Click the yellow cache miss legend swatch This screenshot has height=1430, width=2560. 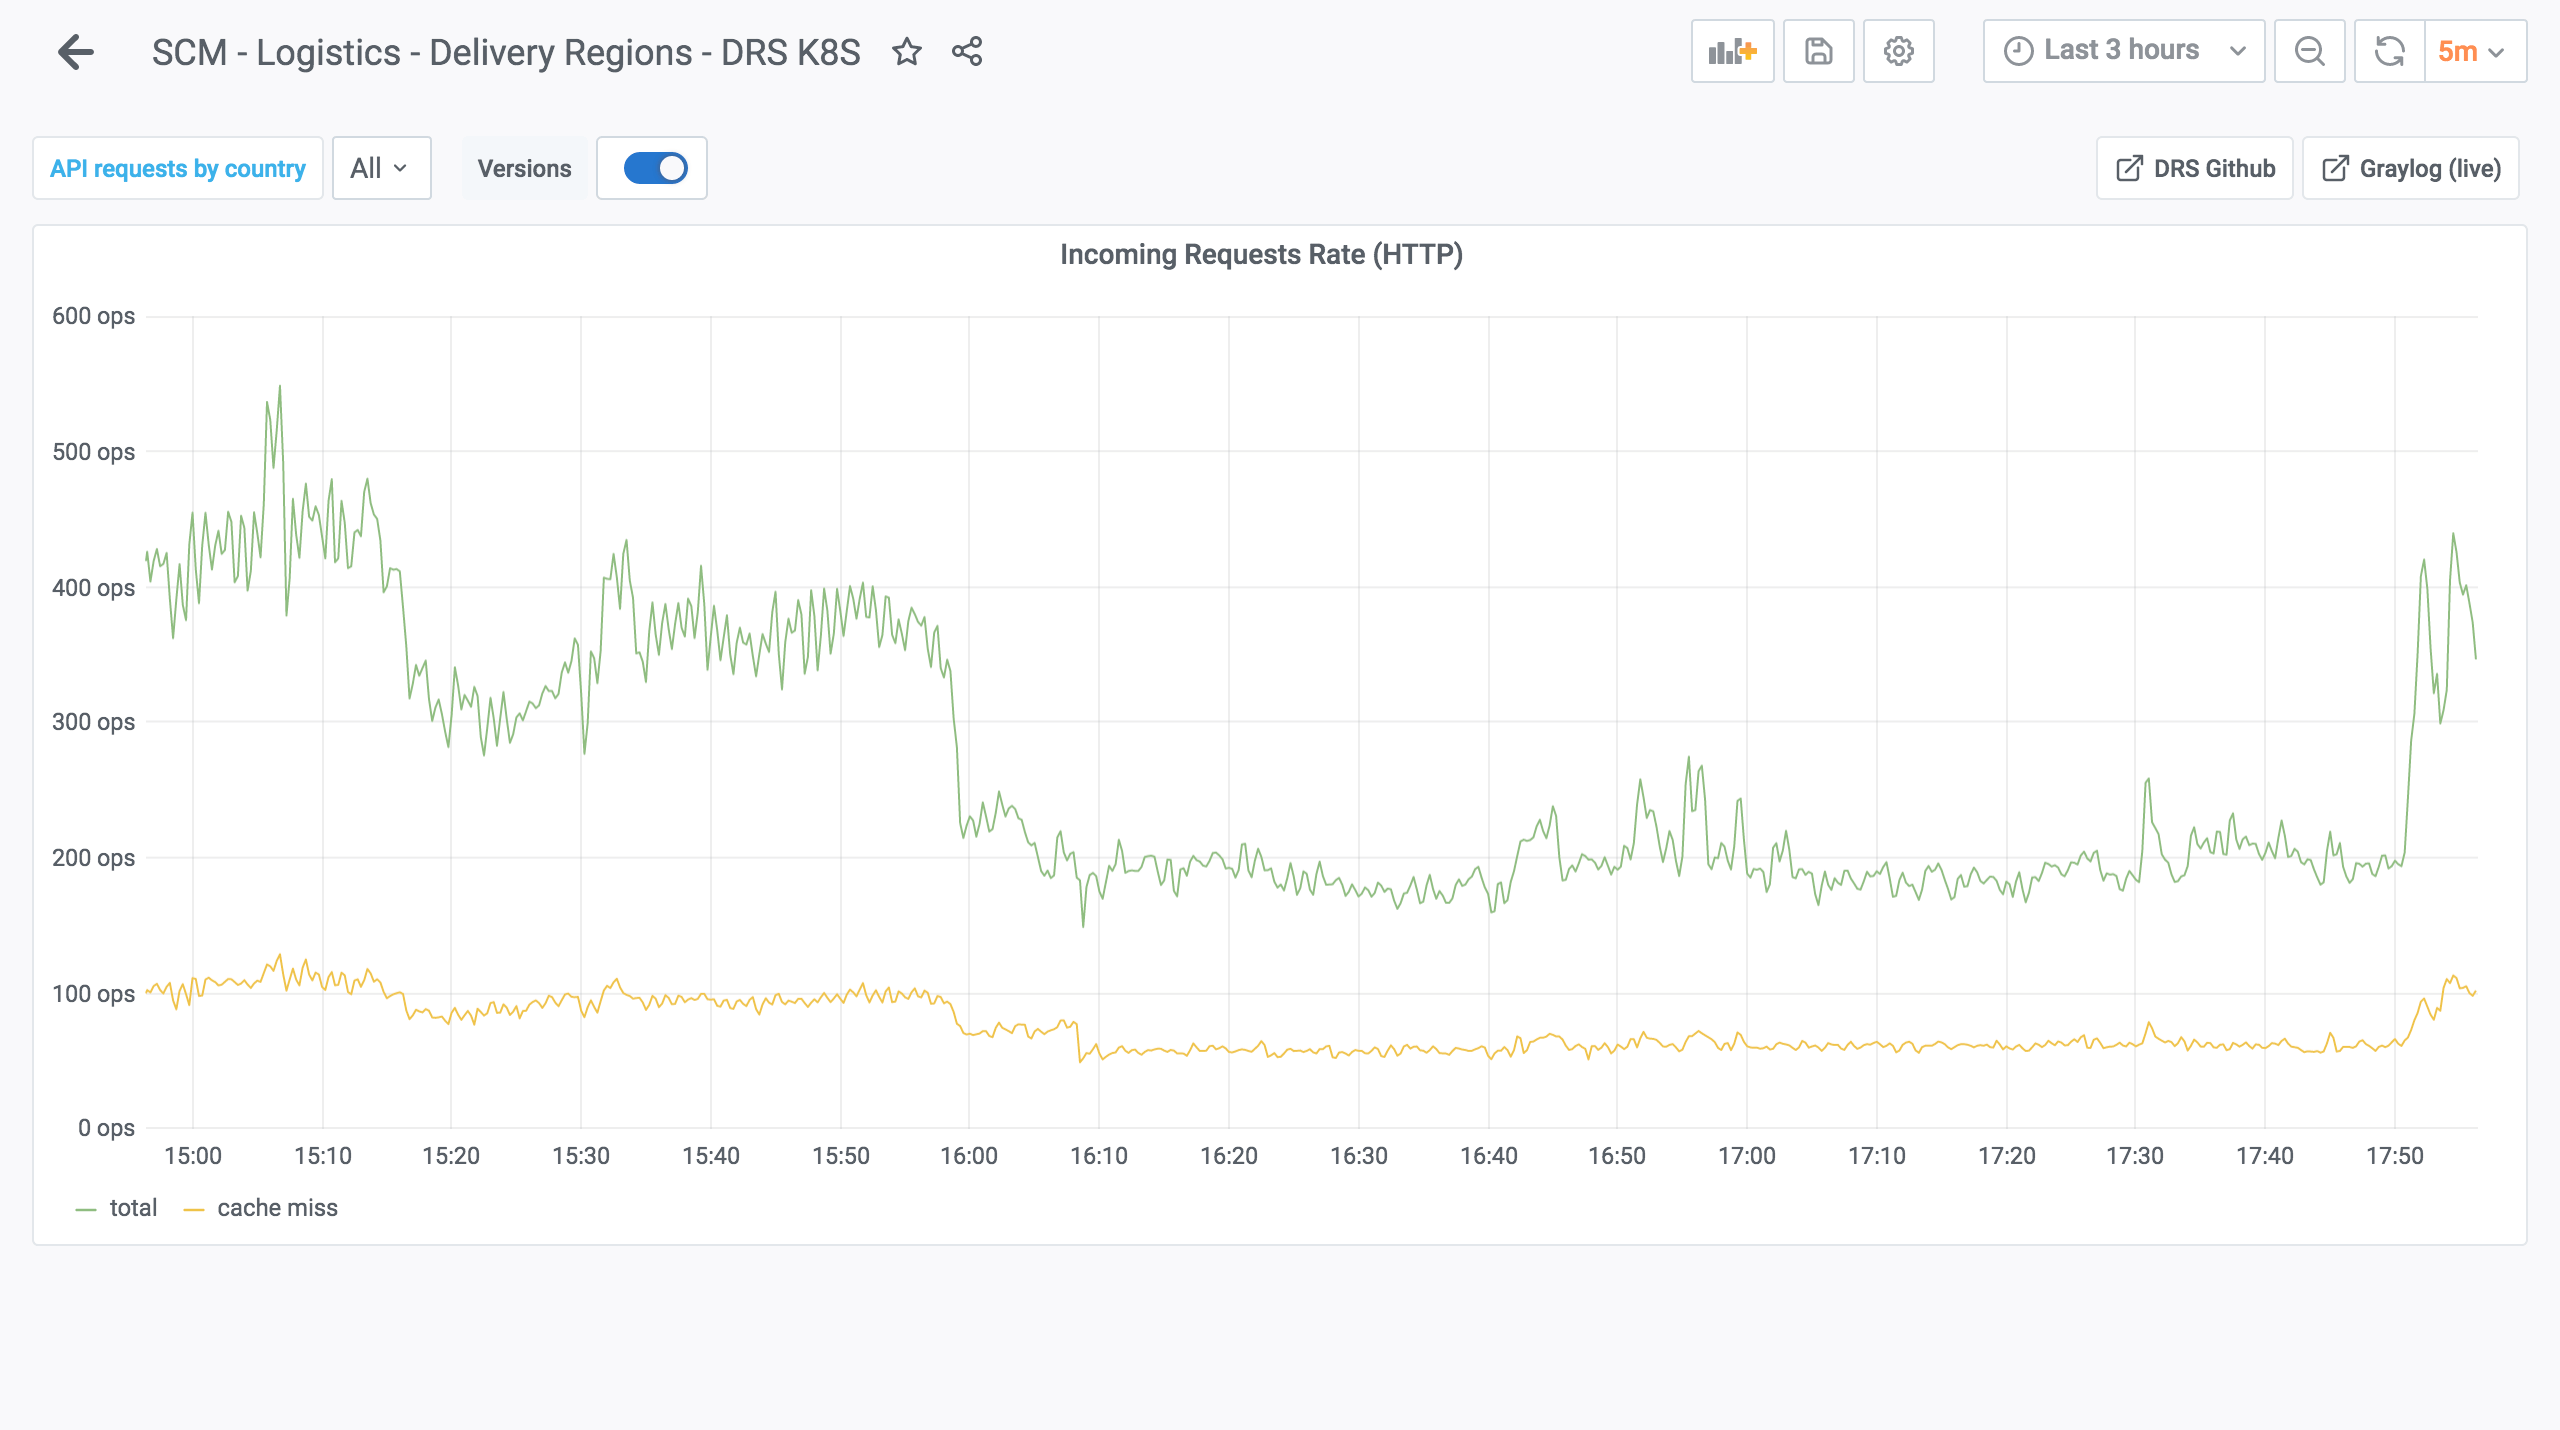tap(194, 1210)
